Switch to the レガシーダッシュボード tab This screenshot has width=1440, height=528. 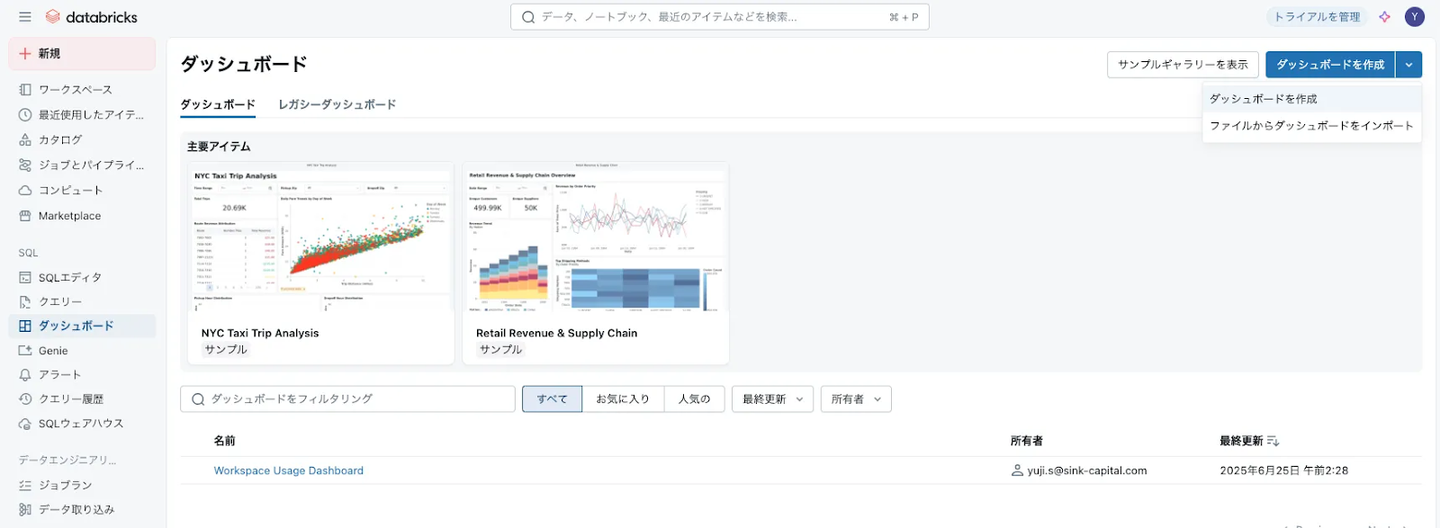pos(337,105)
